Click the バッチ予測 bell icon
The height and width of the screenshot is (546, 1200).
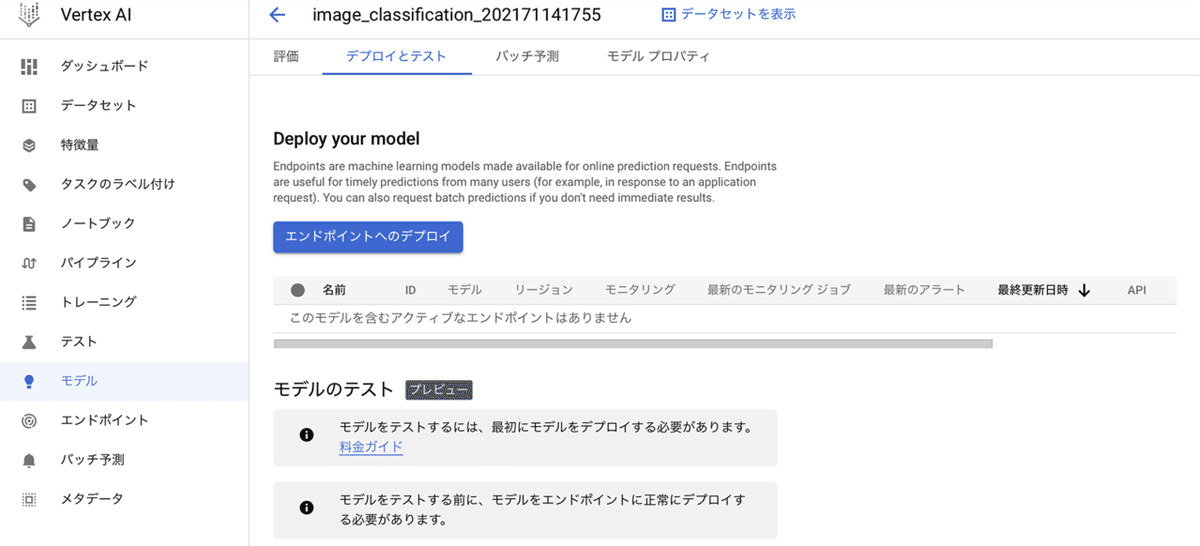coord(29,460)
